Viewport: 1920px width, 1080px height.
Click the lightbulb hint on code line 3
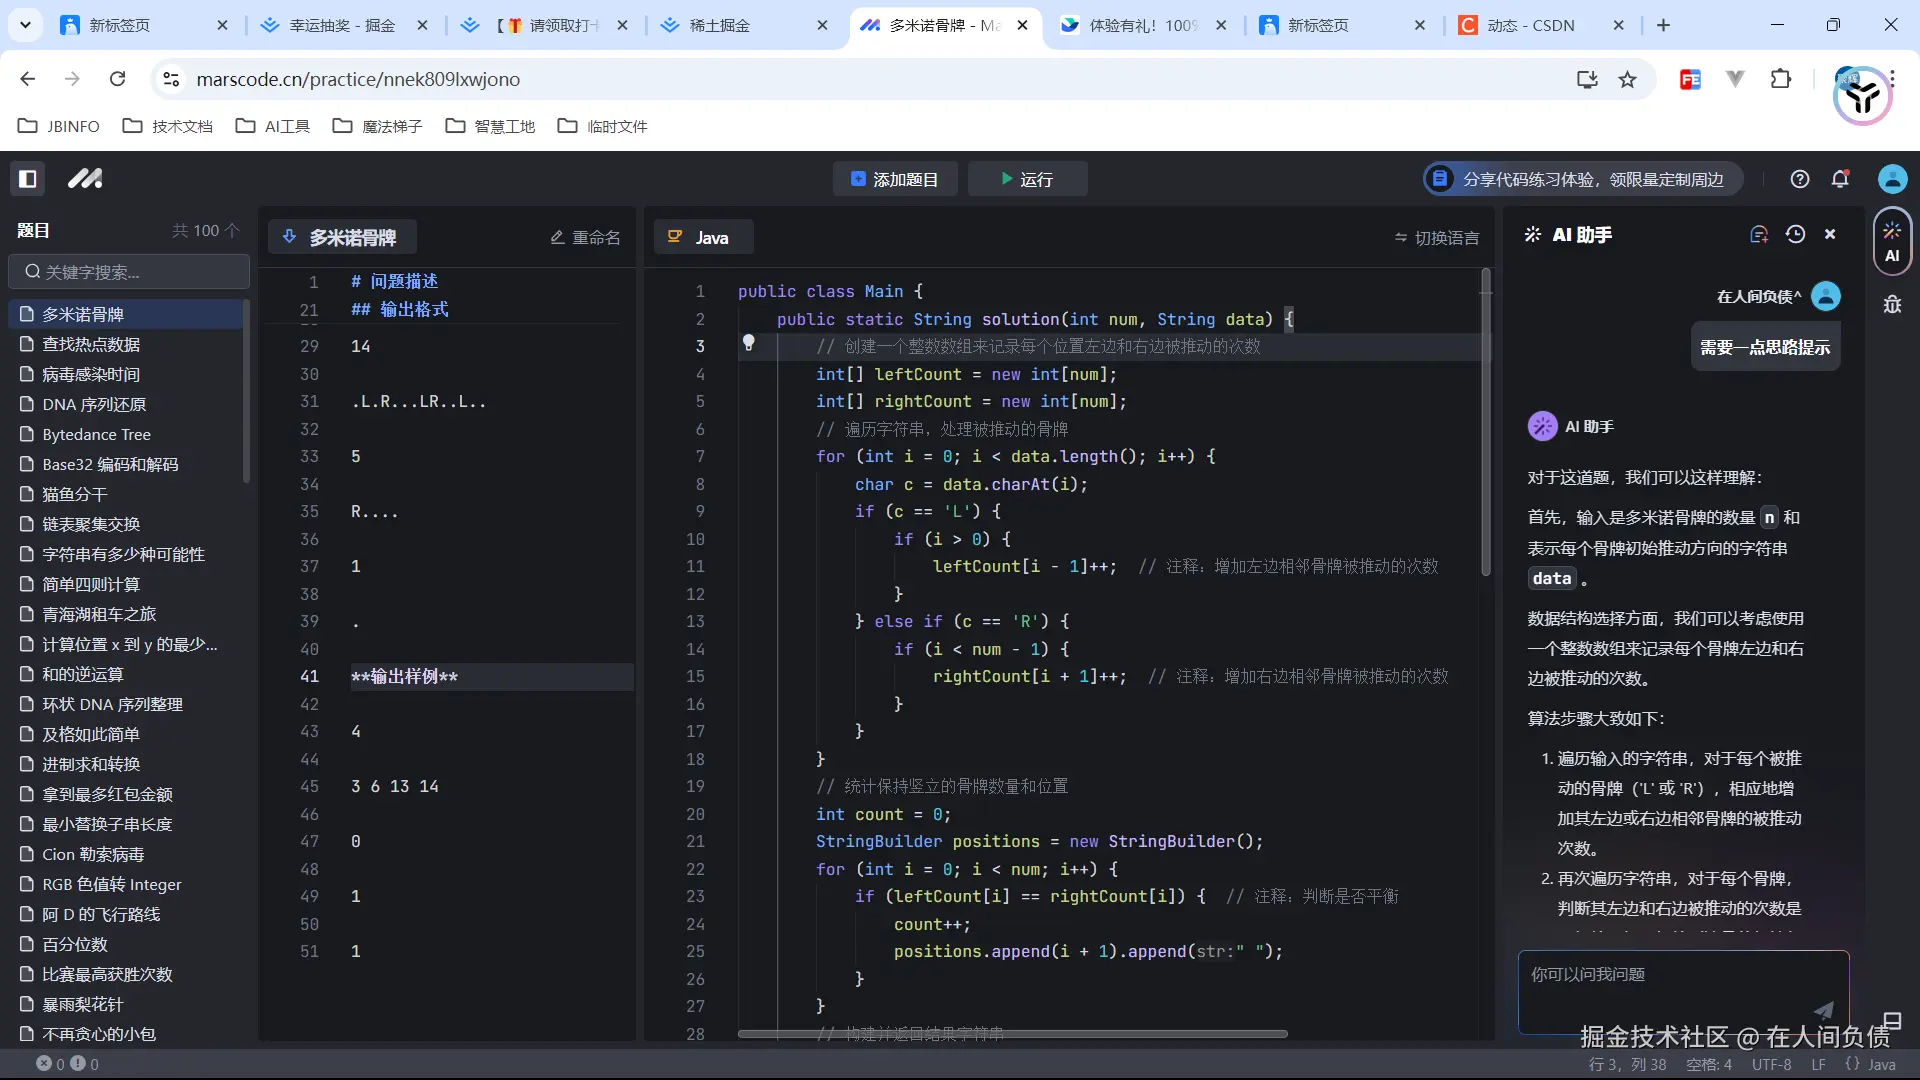click(749, 343)
